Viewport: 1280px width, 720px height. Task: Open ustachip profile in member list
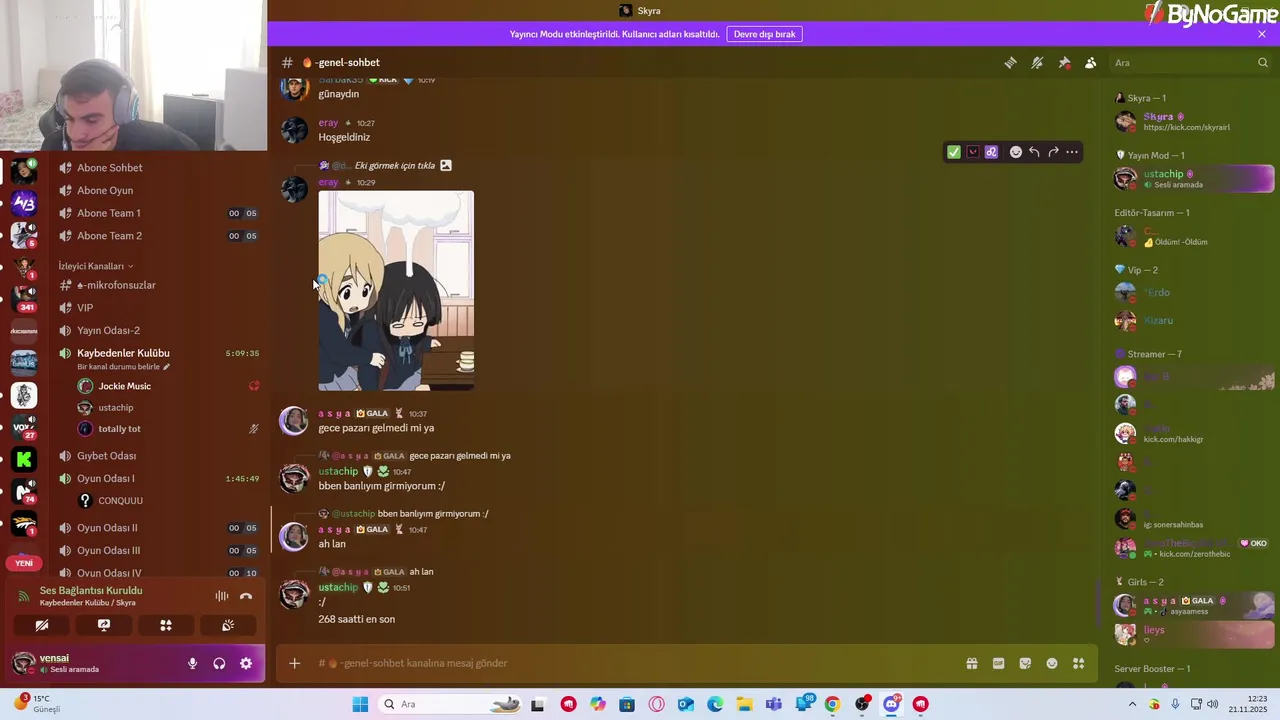point(1193,179)
